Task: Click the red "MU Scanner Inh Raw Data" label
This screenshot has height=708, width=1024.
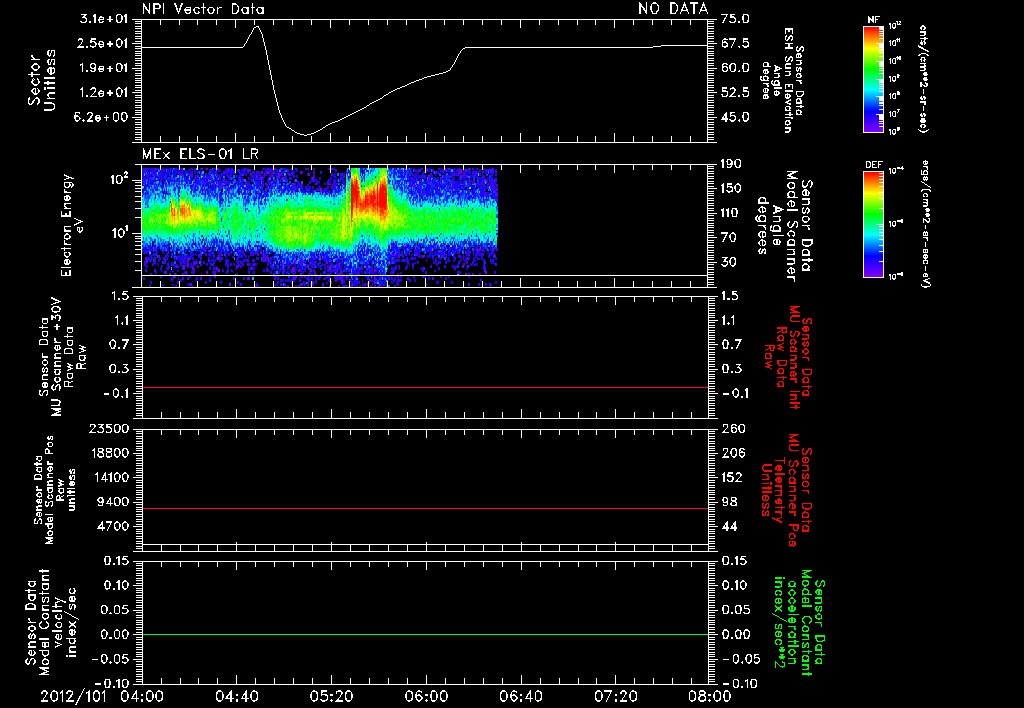Action: point(788,357)
